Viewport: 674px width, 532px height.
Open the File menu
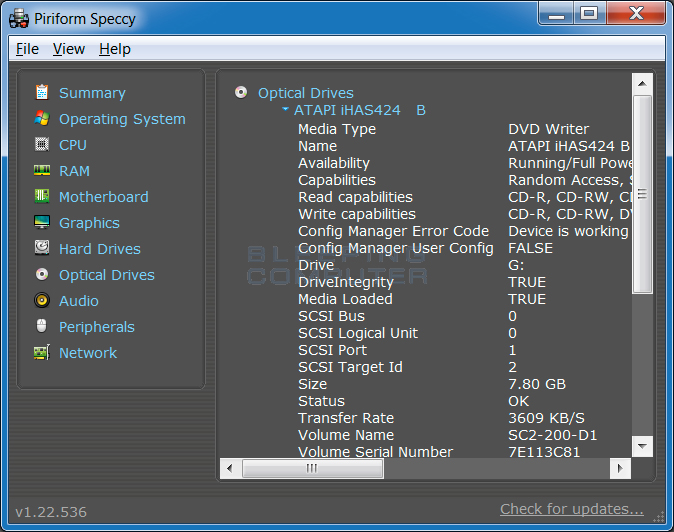(x=27, y=49)
